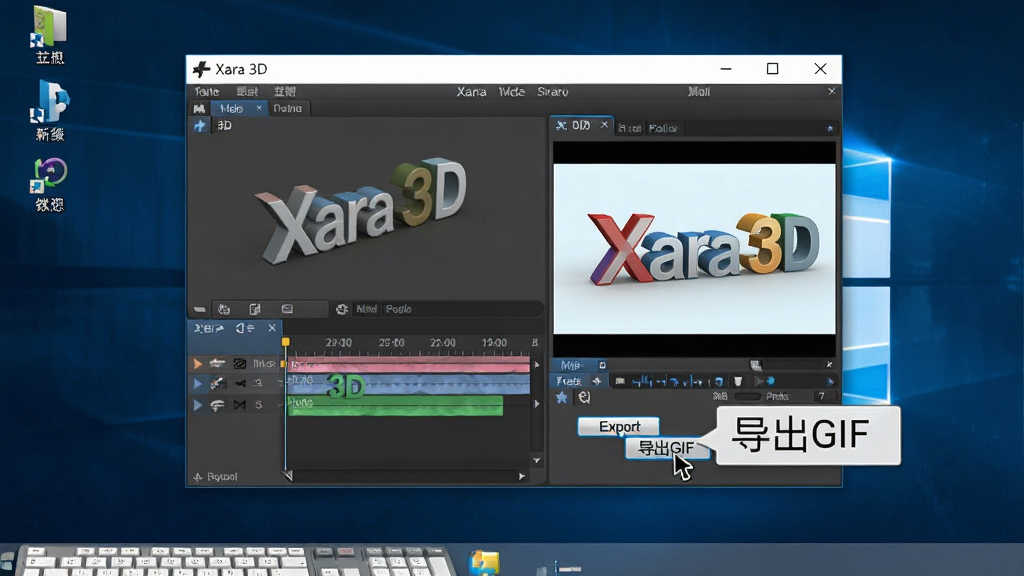The image size is (1024, 576).
Task: Click the first grey icon in the export toolbar
Action: pos(620,381)
